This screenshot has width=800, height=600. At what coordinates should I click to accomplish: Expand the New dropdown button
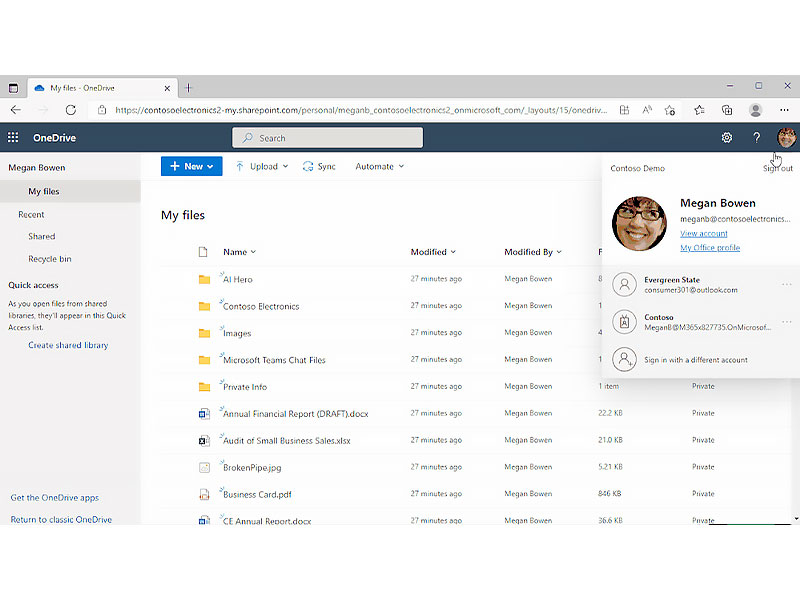pos(191,166)
